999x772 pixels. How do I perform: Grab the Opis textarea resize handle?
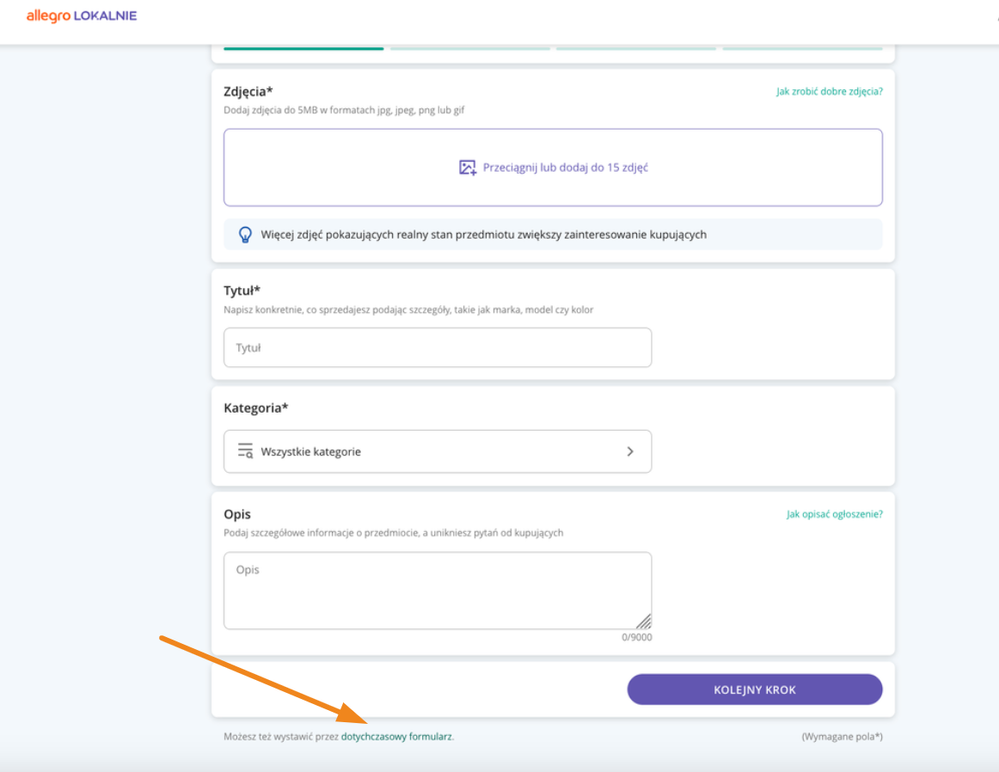pos(644,622)
